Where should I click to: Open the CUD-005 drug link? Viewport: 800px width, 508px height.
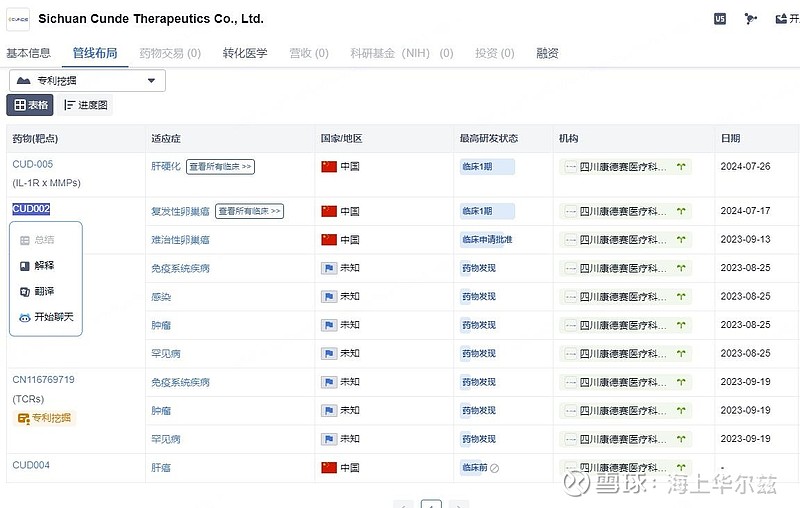tap(33, 164)
